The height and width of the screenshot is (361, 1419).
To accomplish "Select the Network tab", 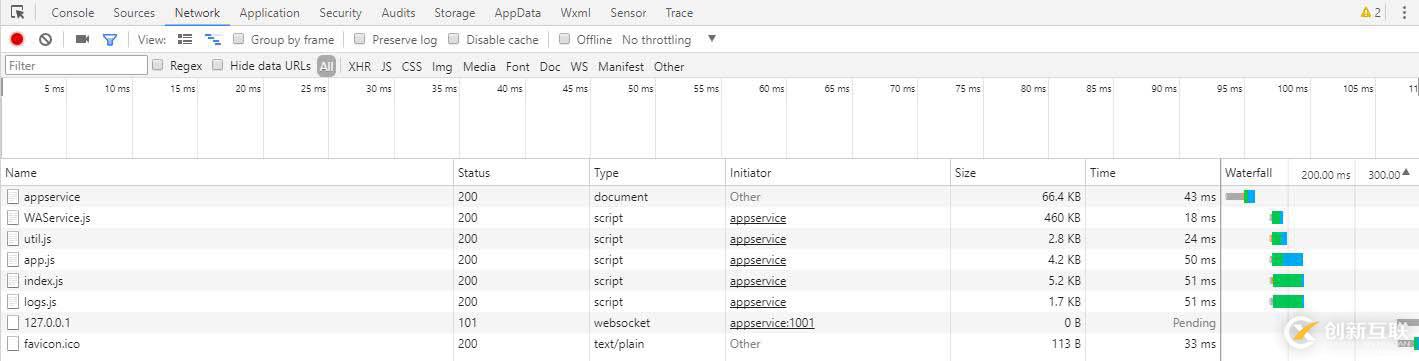I will pyautogui.click(x=197, y=13).
